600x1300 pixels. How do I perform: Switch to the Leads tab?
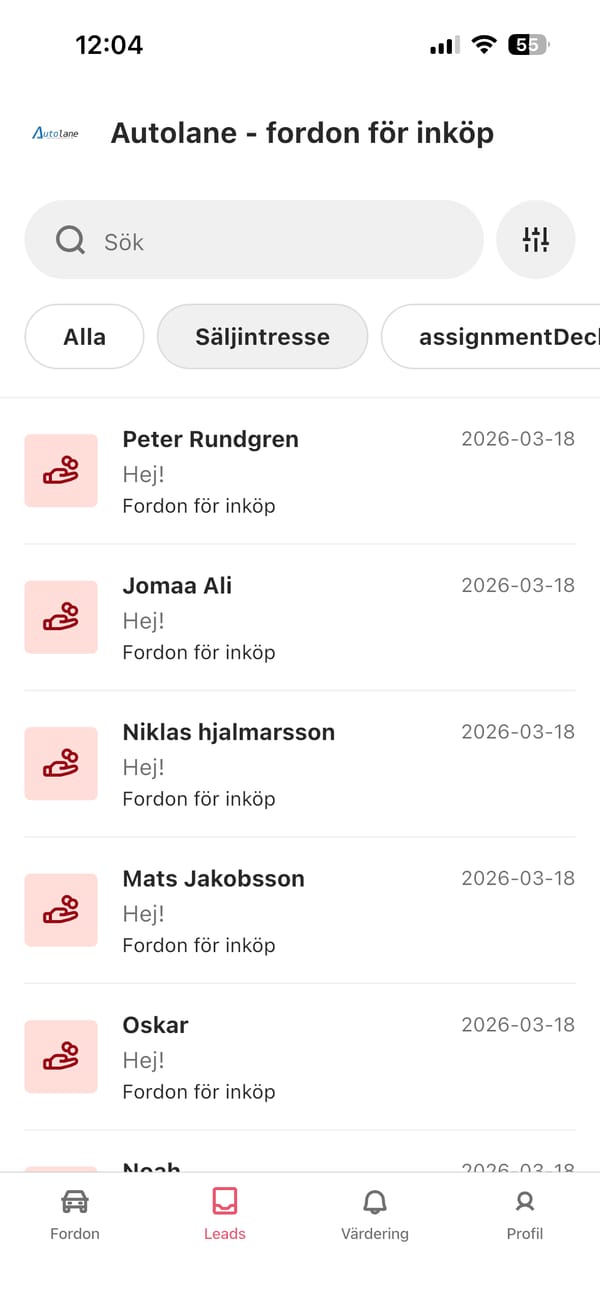pos(224,1213)
